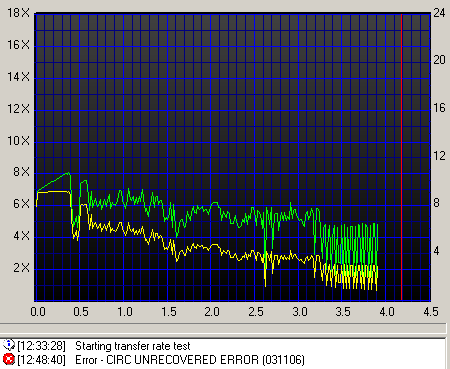Click the 4 label on right axis
This screenshot has height=369, width=450.
(436, 251)
